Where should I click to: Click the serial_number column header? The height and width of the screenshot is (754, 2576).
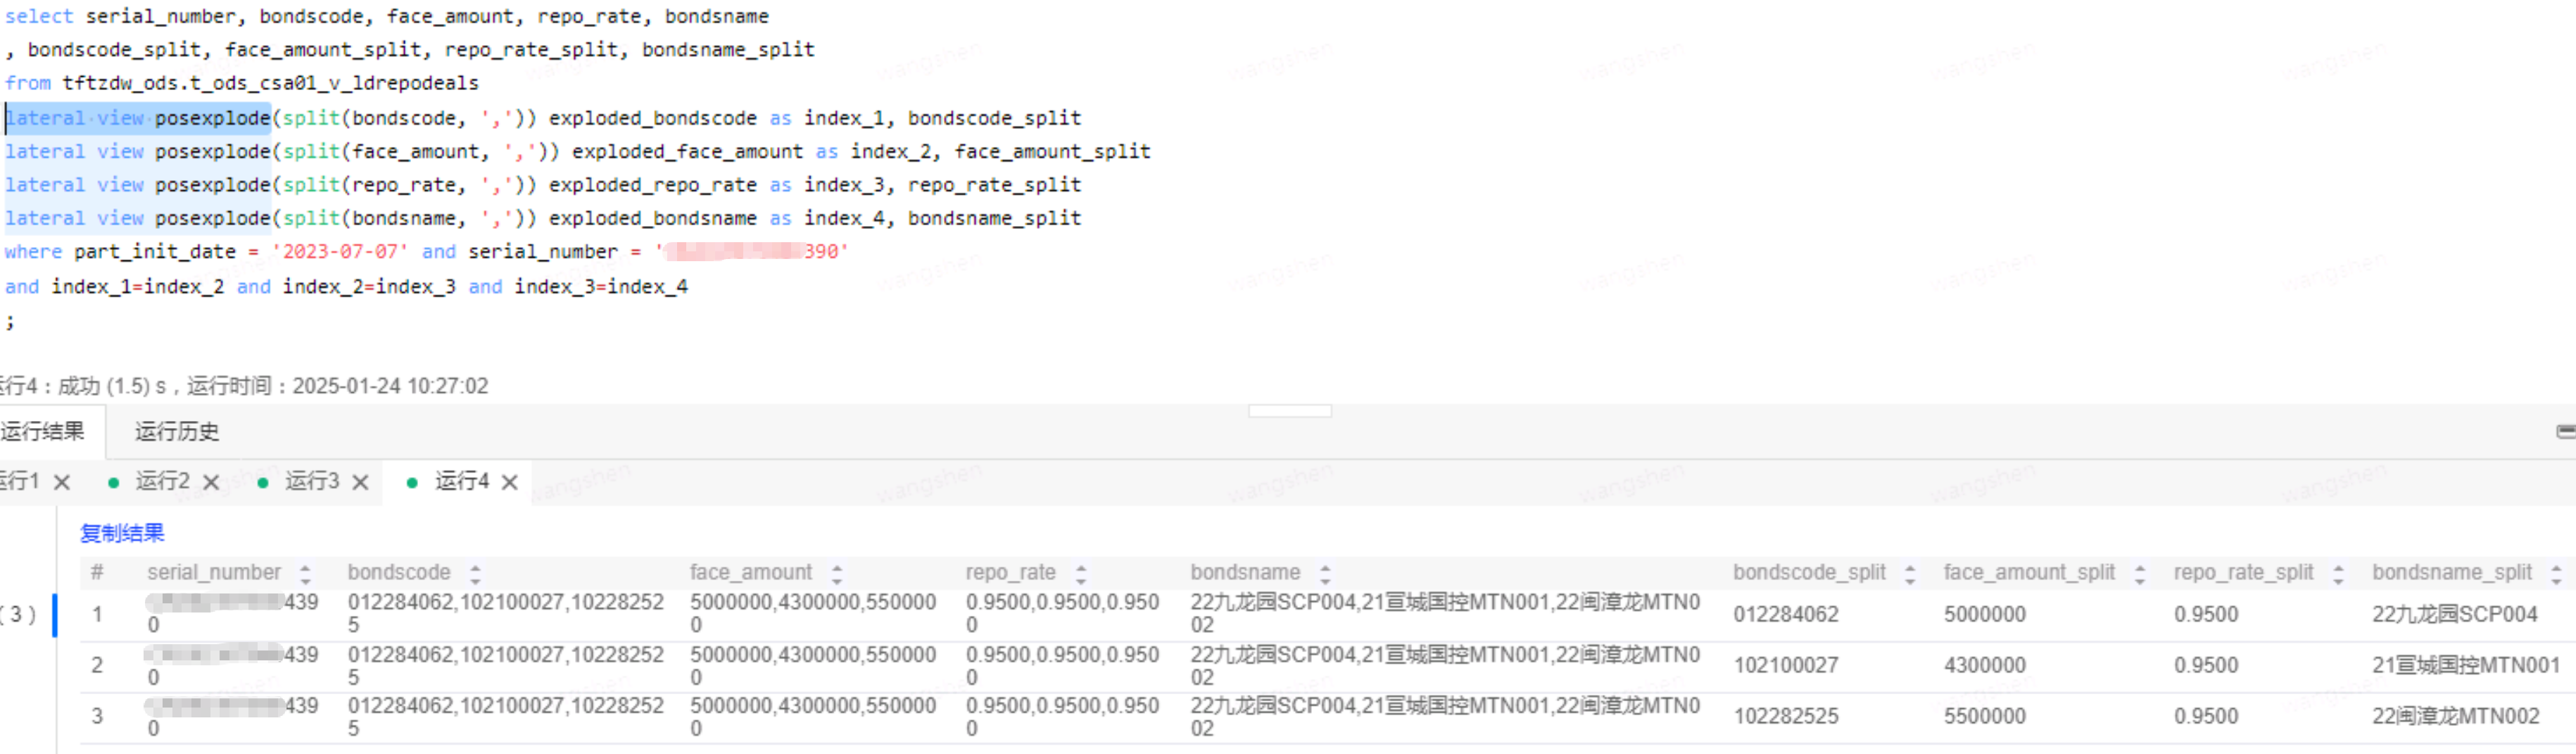pyautogui.click(x=214, y=573)
